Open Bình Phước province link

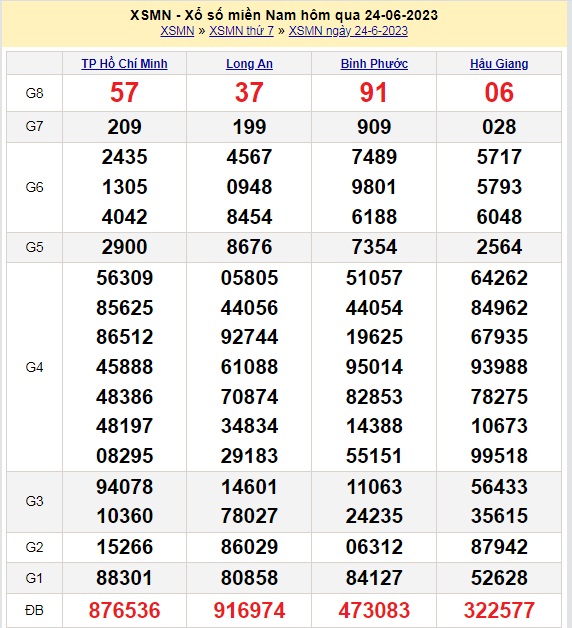pos(374,64)
